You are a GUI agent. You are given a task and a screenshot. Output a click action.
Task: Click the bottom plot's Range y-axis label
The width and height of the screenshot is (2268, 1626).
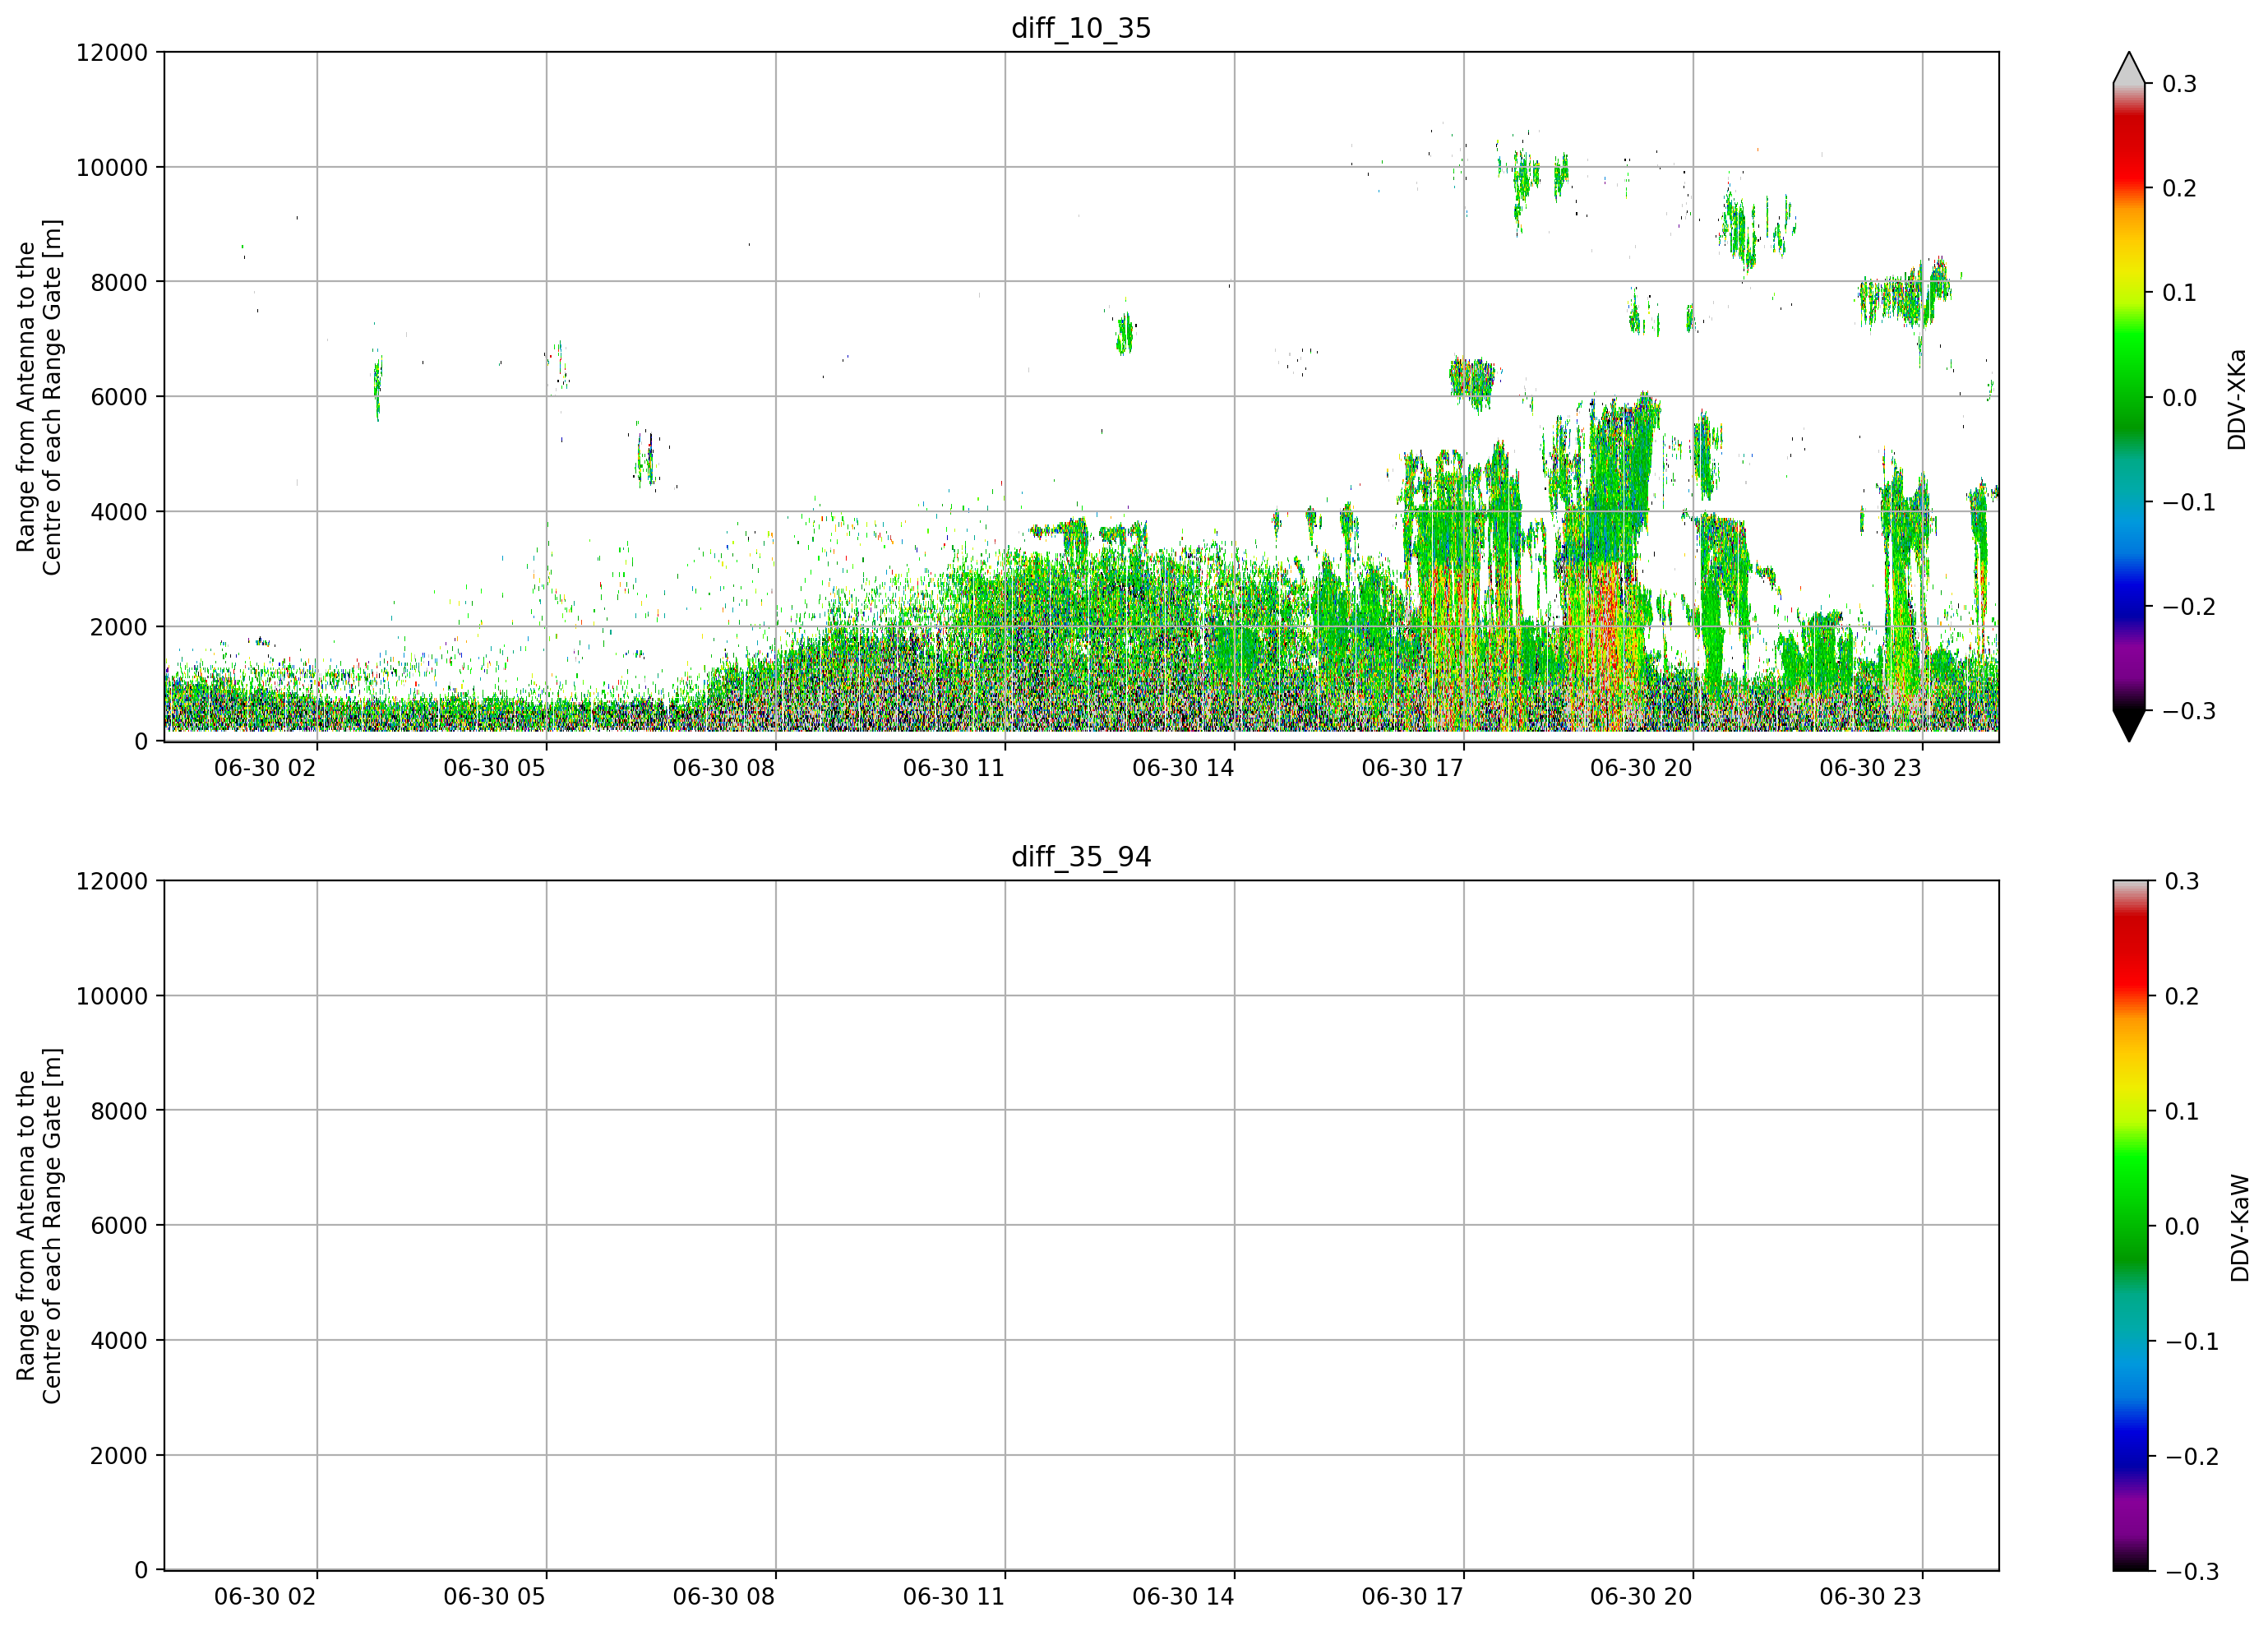click(x=39, y=1226)
